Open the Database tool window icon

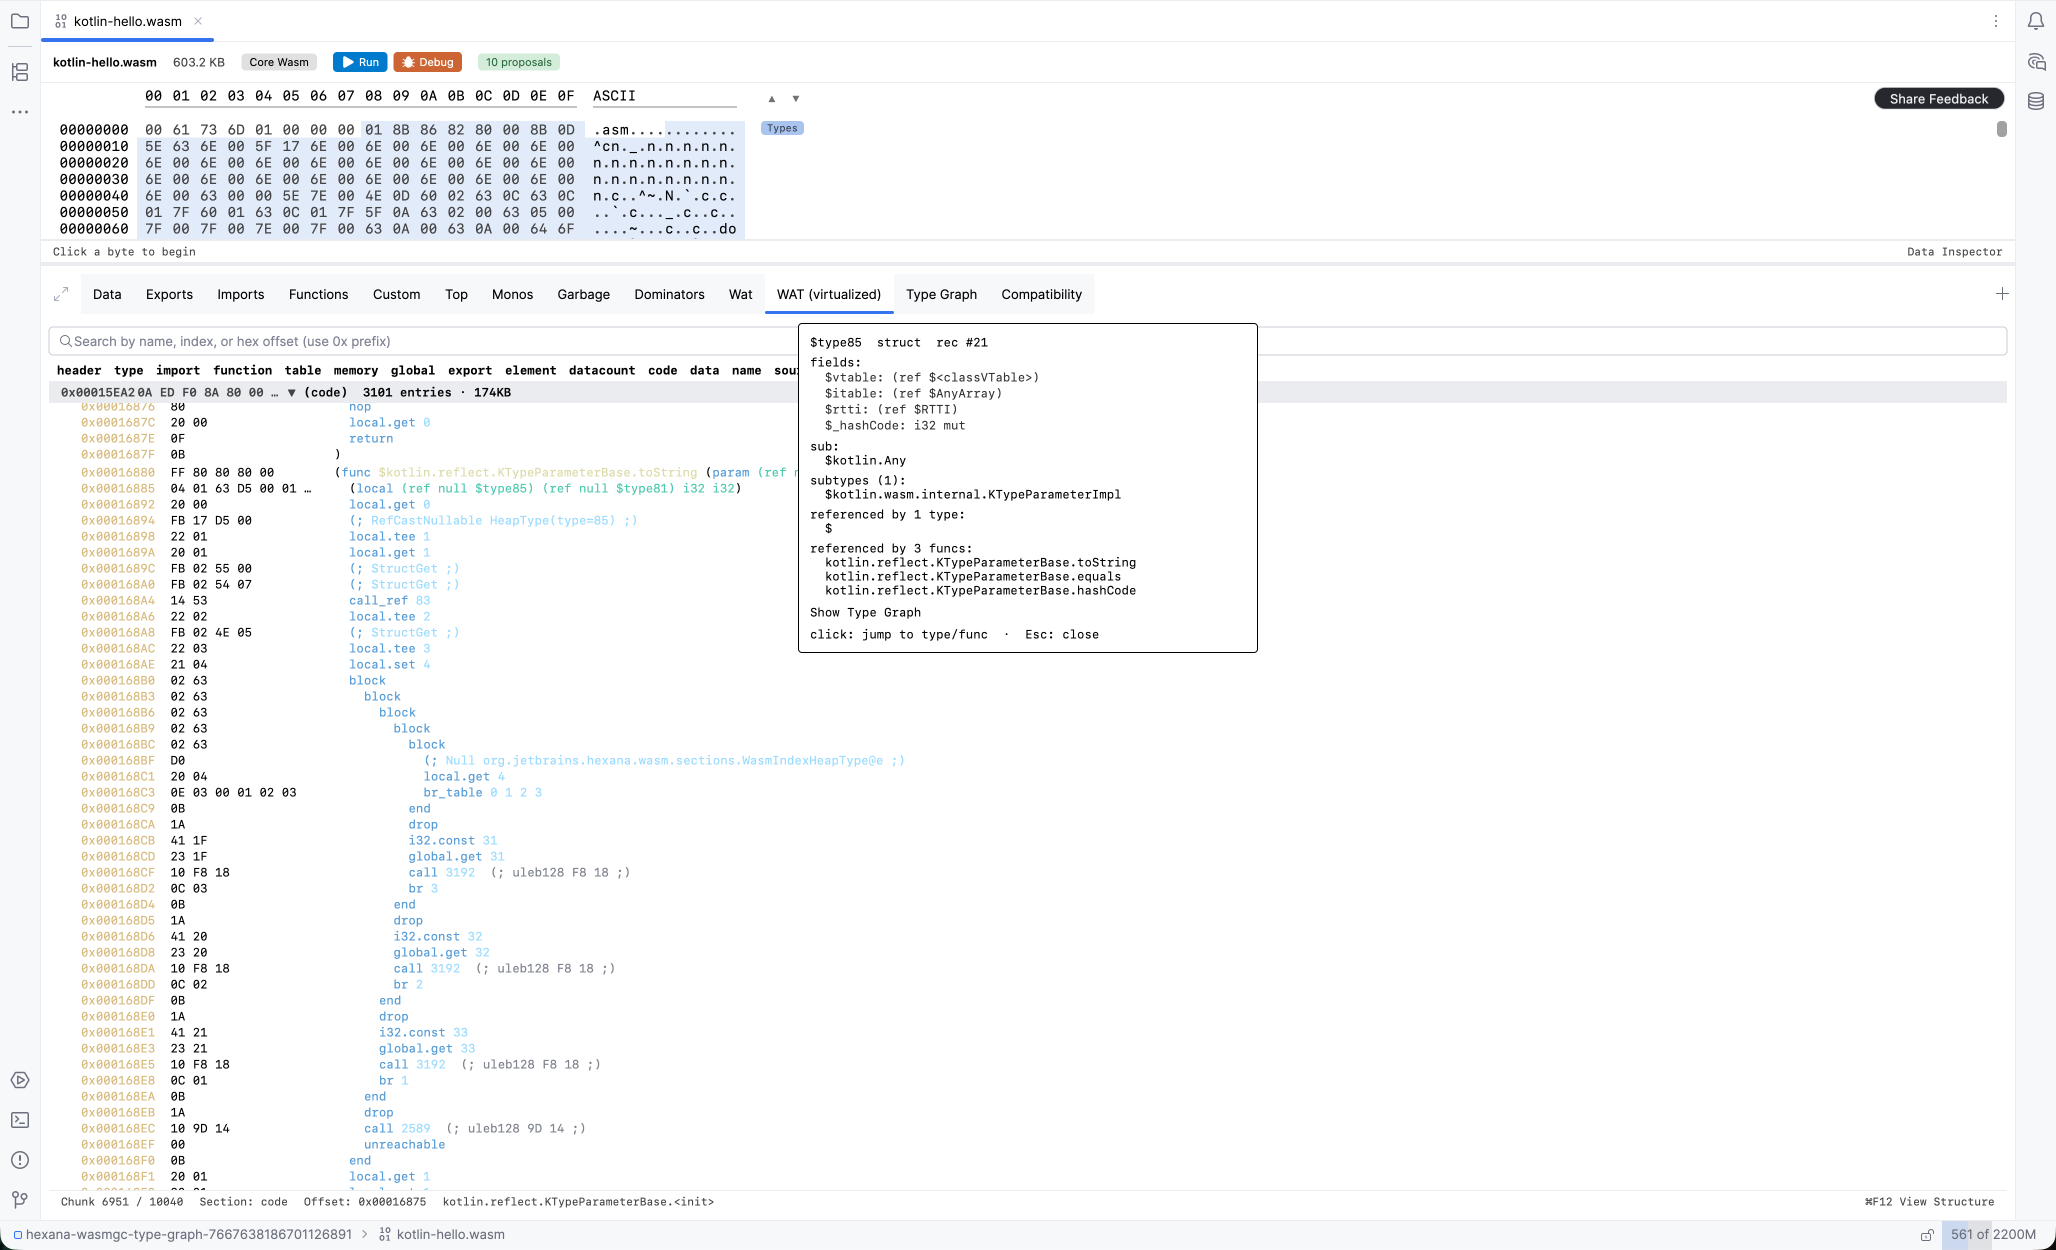click(x=2036, y=101)
